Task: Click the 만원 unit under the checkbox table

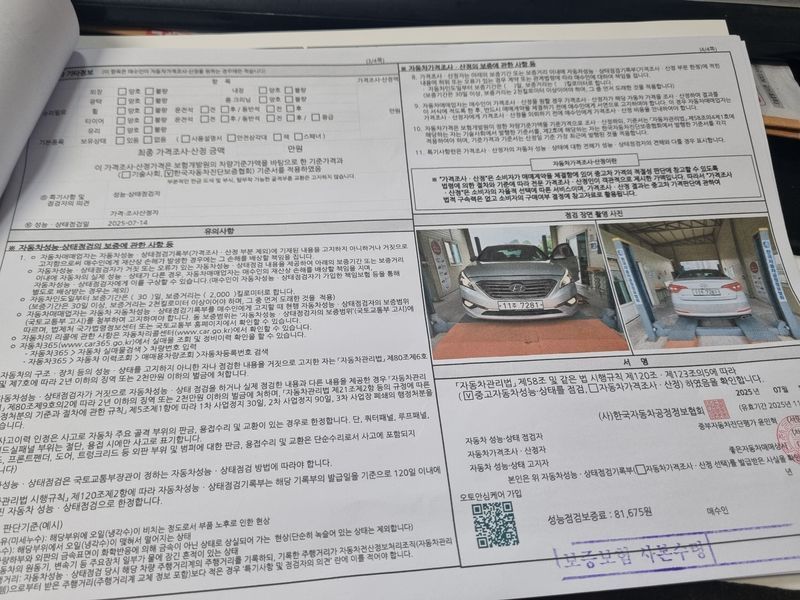Action: (x=295, y=149)
